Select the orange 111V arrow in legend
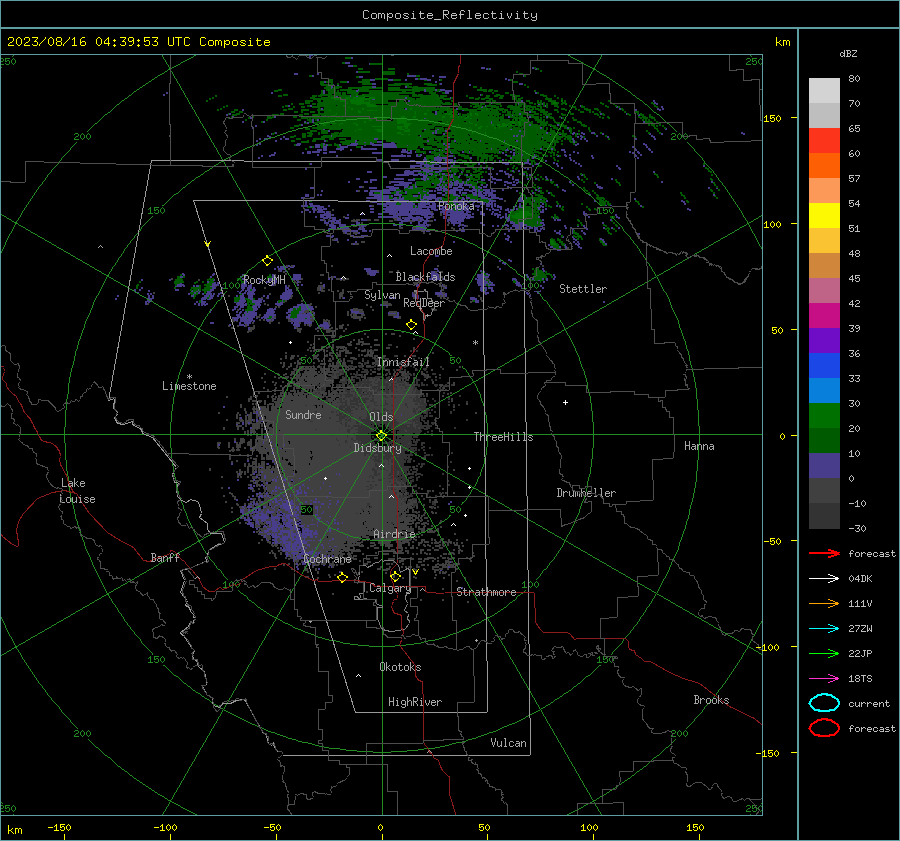Screen dimensions: 900x841 tap(824, 603)
